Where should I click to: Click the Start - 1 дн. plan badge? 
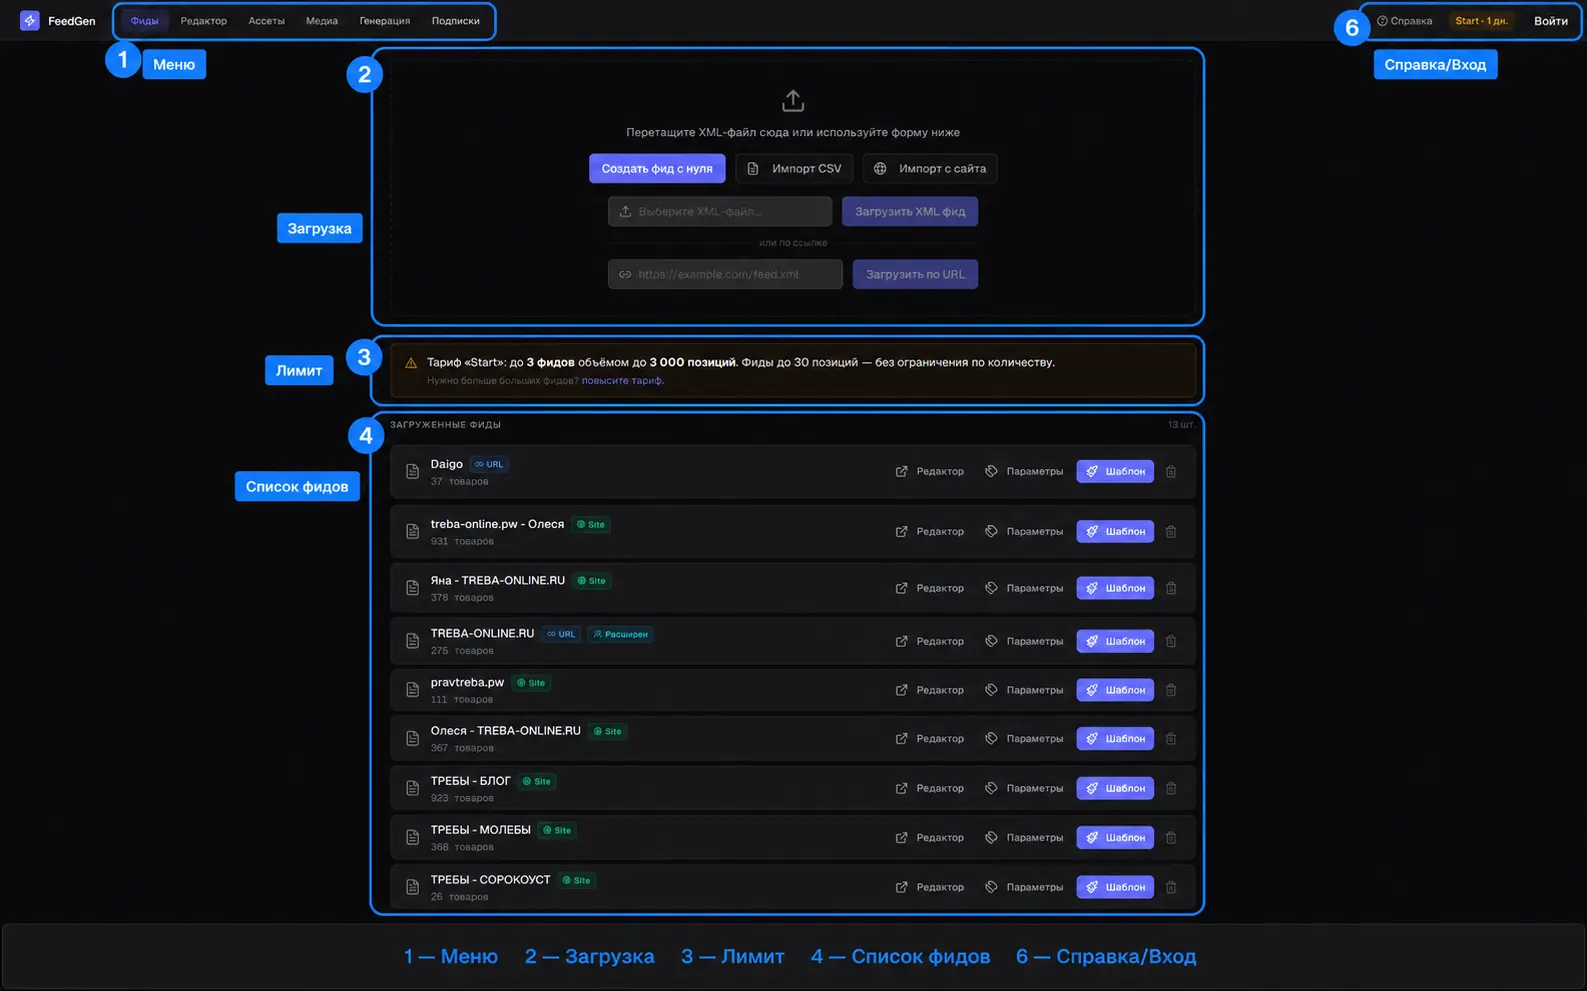[1481, 21]
